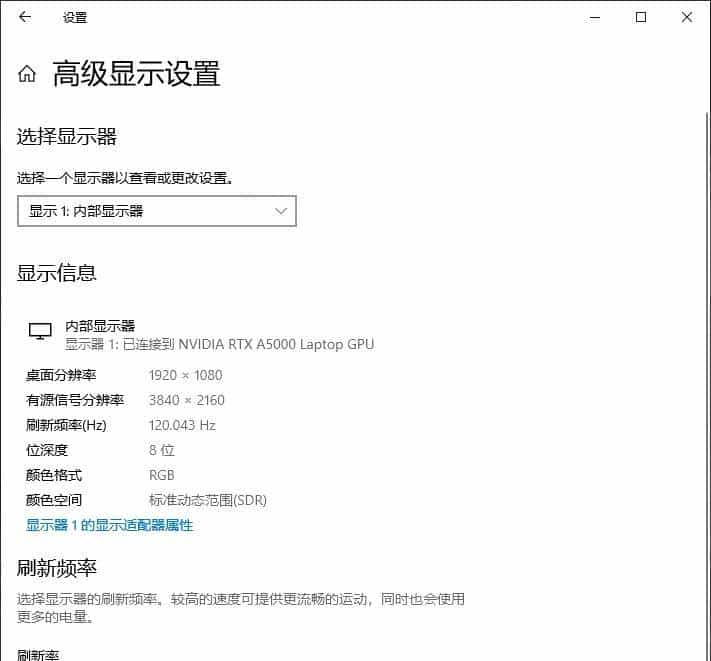Click the 位深度 label
711x661 pixels.
[x=47, y=450]
